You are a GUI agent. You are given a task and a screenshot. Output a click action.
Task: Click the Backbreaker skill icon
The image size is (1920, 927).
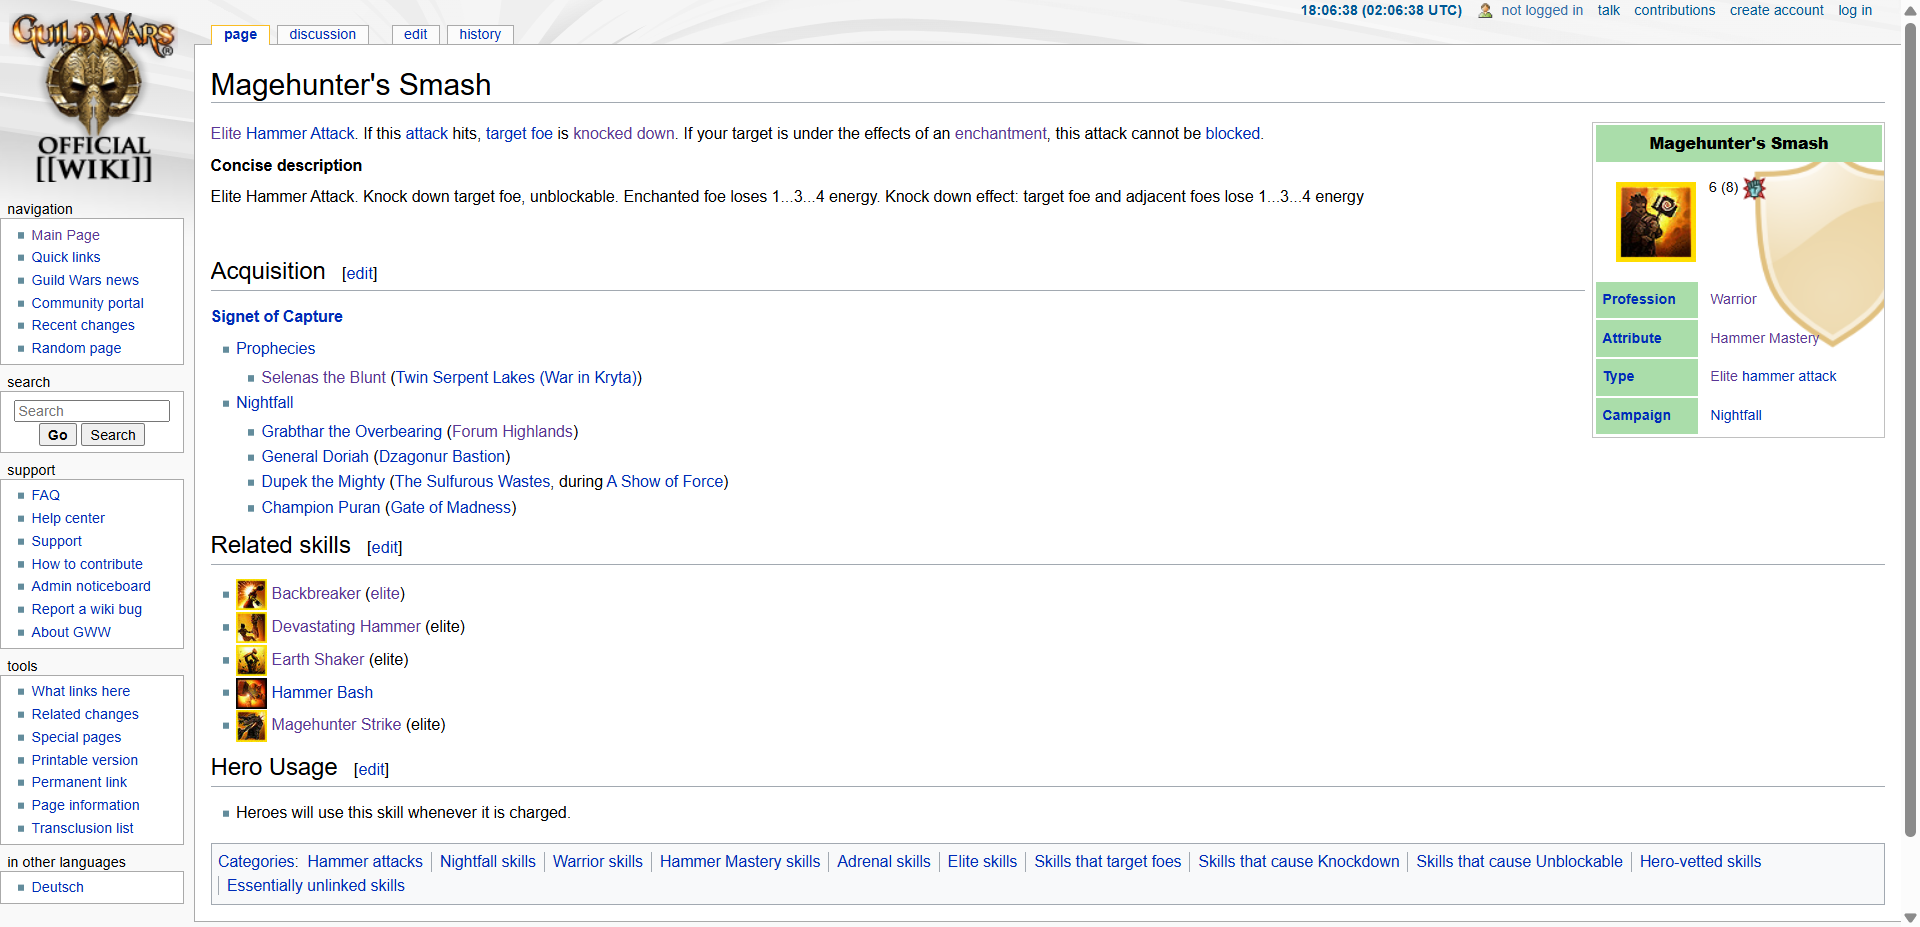coord(251,594)
